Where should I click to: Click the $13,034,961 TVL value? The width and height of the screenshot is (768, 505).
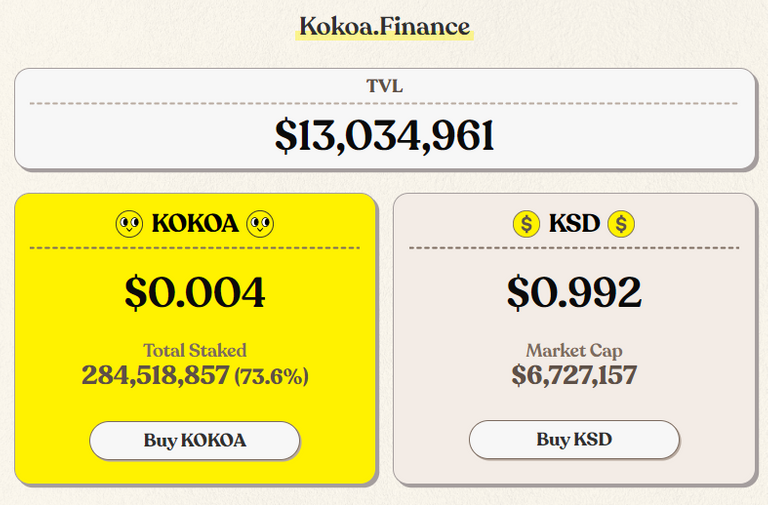point(384,136)
